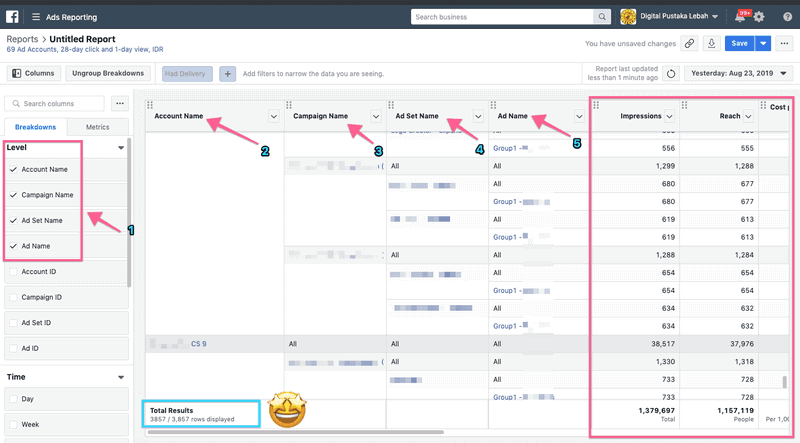Open the Impressions column dropdown
This screenshot has width=800, height=443.
669,116
